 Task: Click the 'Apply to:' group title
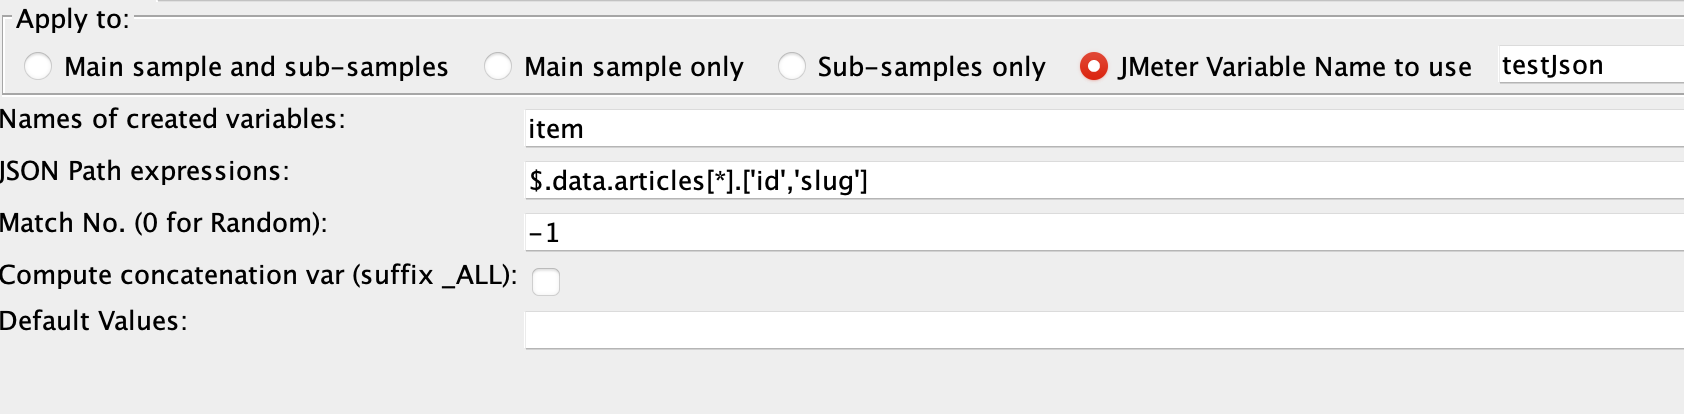(72, 19)
